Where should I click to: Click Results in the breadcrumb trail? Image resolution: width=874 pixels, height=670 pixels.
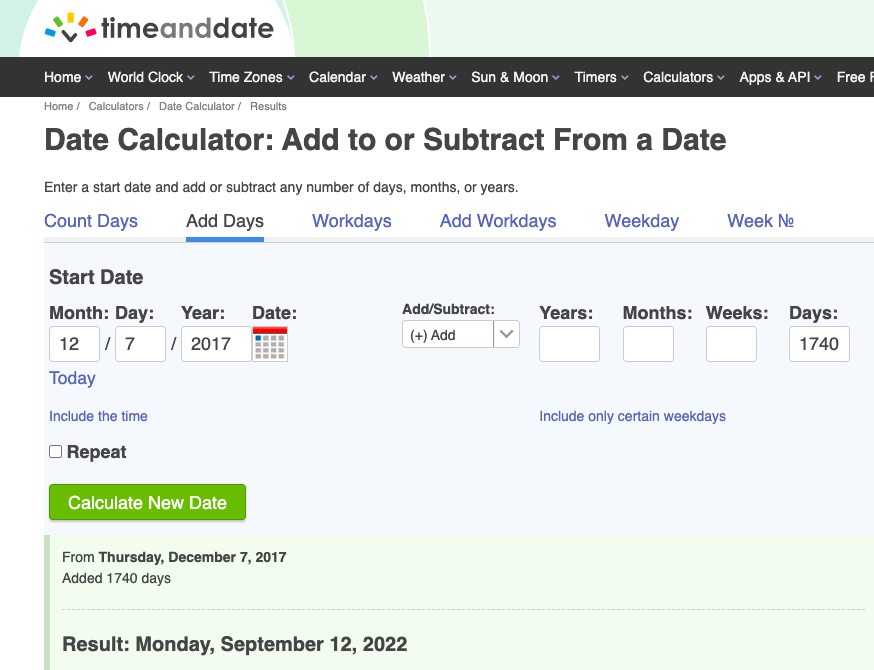point(268,106)
